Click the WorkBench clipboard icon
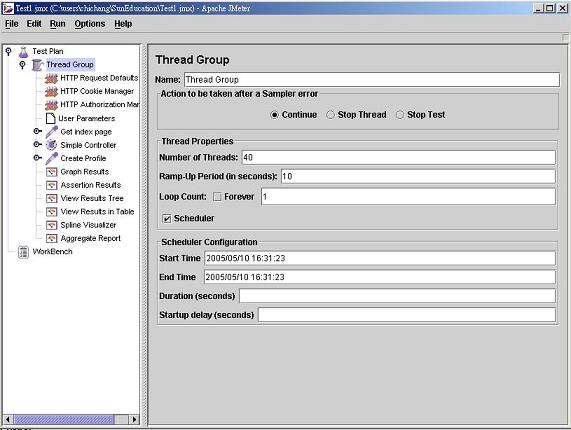The height and width of the screenshot is (430, 571). 24,252
